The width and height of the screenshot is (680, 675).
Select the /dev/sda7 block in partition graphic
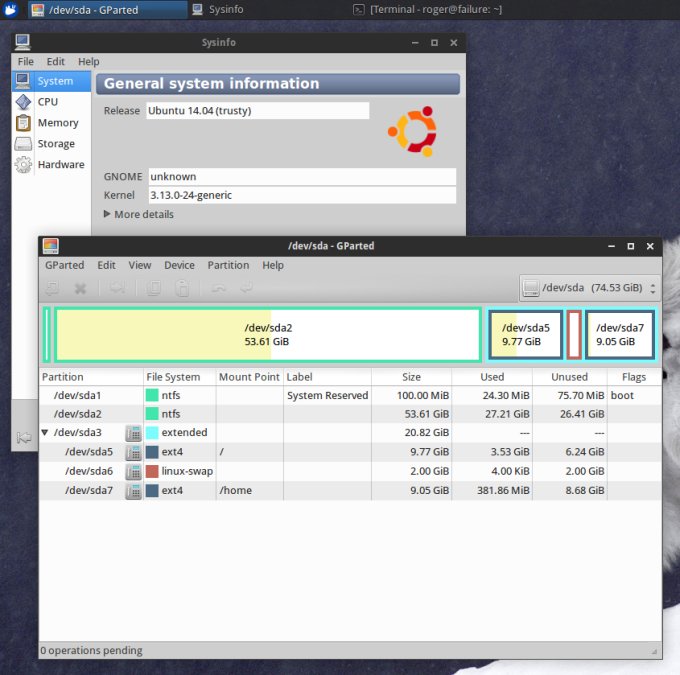(x=620, y=334)
